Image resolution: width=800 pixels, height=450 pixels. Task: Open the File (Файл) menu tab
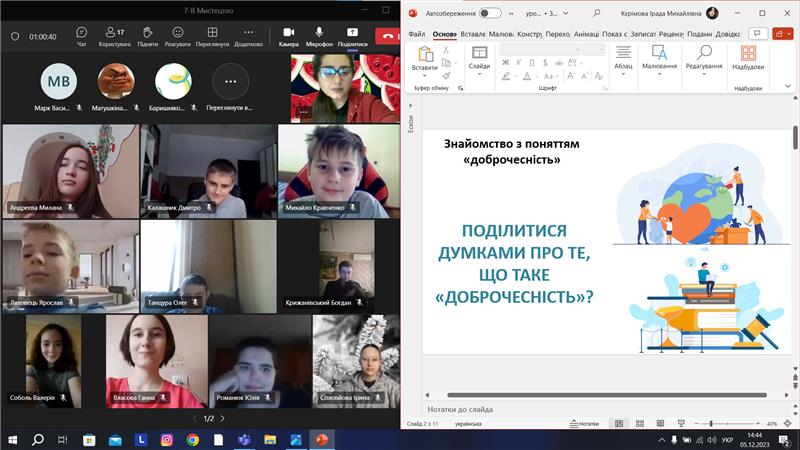pos(415,34)
